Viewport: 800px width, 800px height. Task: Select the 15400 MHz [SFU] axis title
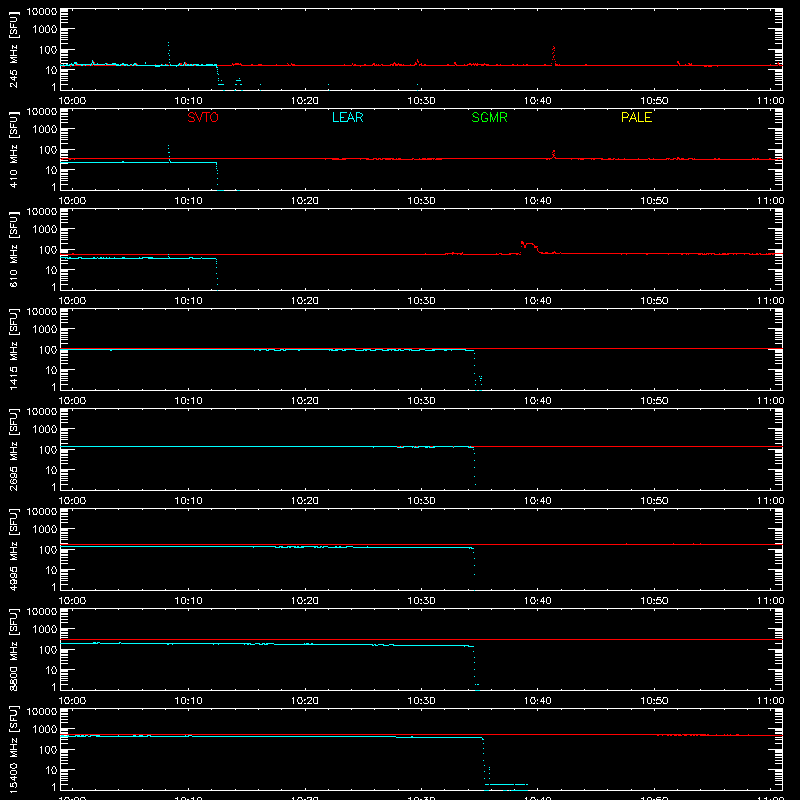(14, 749)
